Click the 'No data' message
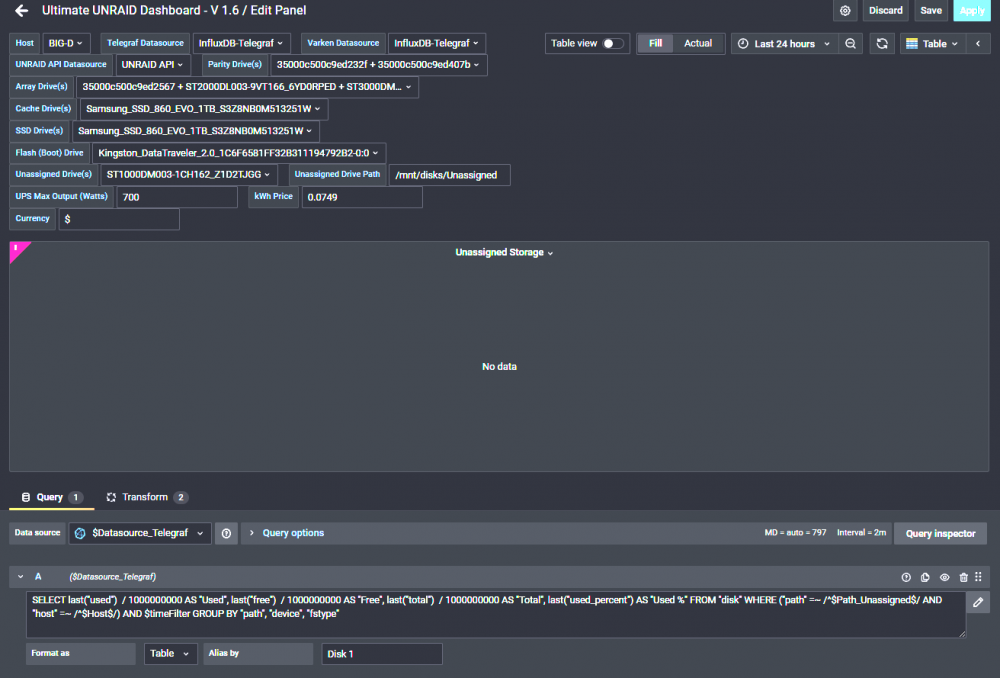The height and width of the screenshot is (678, 1000). 499,367
